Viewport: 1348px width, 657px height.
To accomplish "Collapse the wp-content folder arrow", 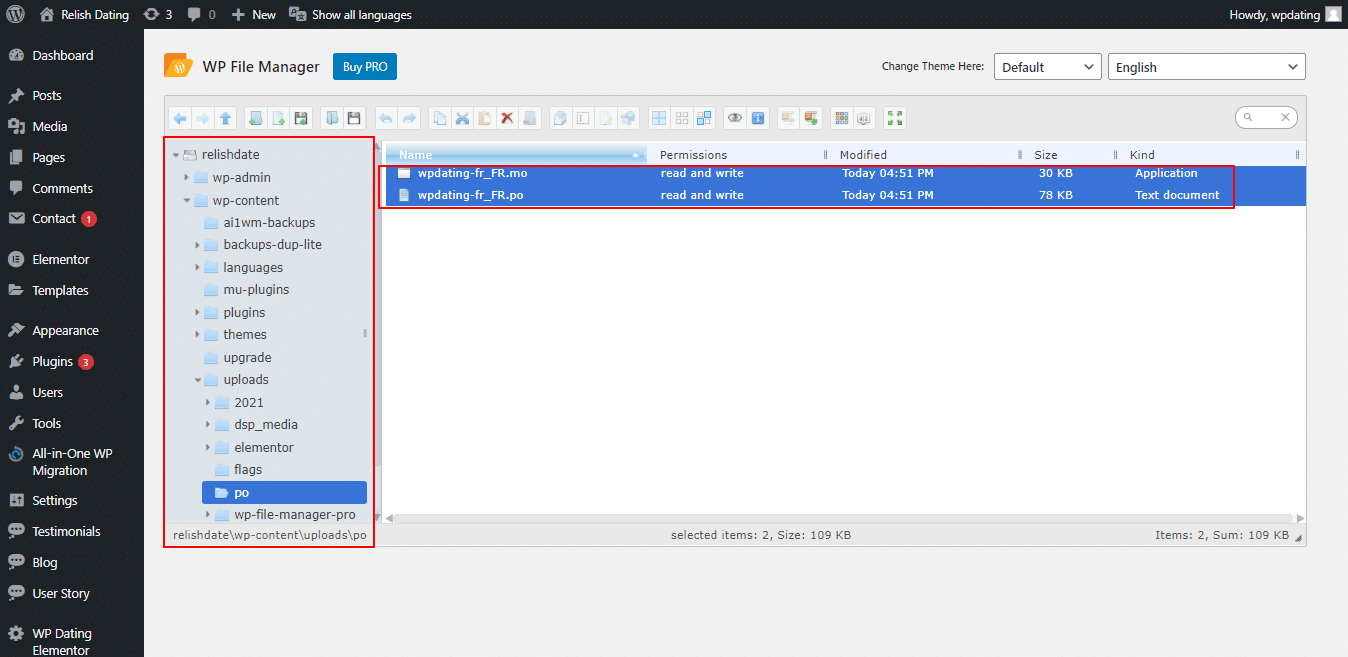I will (x=187, y=201).
